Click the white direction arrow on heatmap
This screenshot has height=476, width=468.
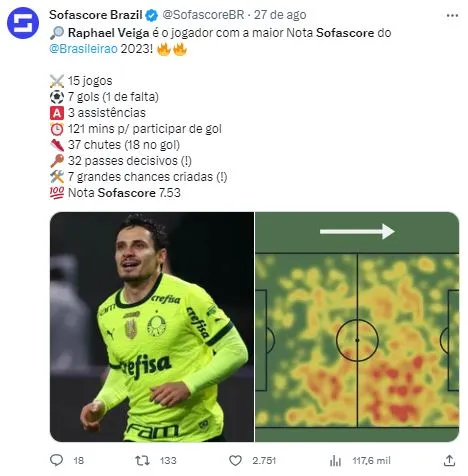pyautogui.click(x=357, y=231)
